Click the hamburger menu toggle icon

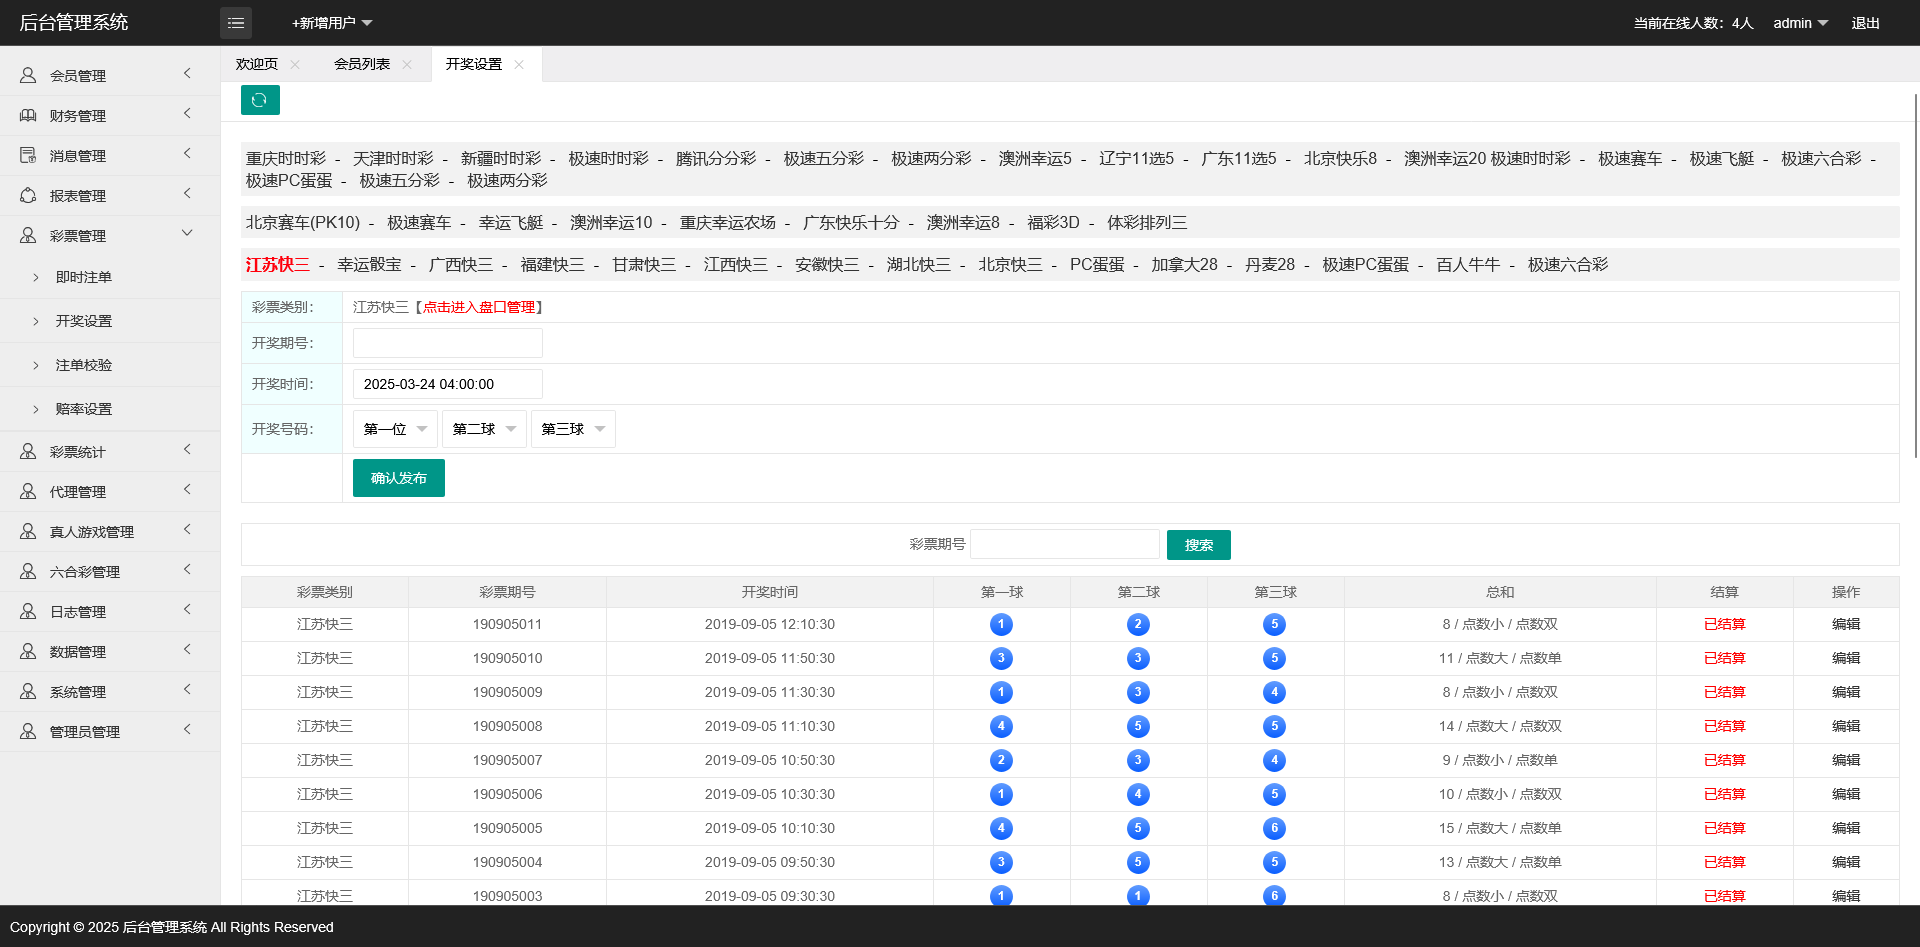(x=236, y=23)
